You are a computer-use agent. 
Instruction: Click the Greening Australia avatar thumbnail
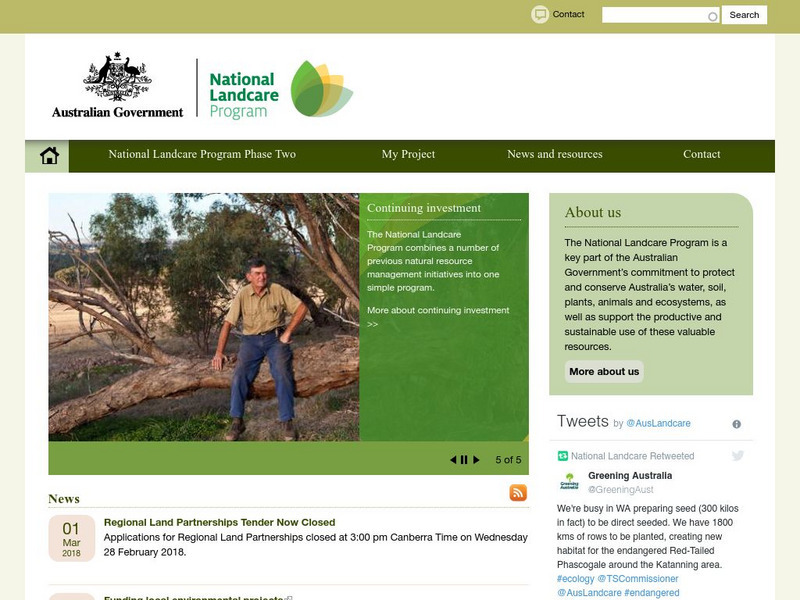[569, 482]
